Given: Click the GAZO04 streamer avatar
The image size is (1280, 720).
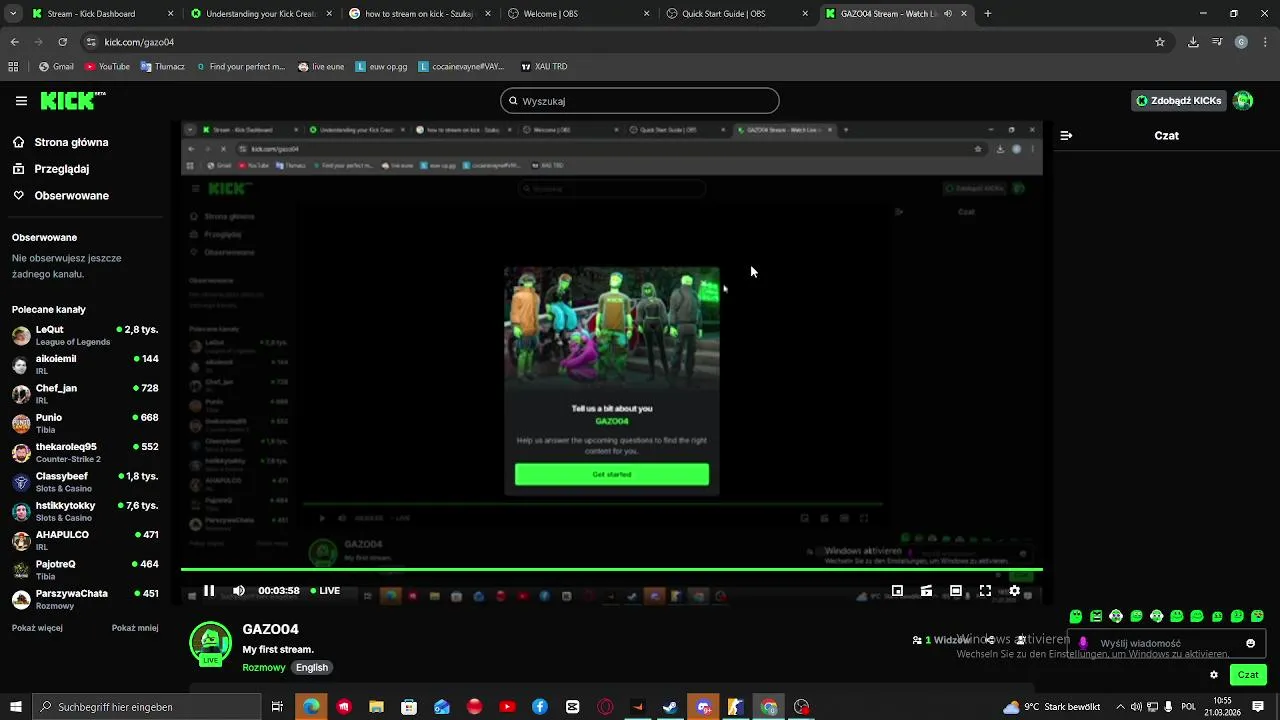Looking at the screenshot, I should pyautogui.click(x=211, y=644).
